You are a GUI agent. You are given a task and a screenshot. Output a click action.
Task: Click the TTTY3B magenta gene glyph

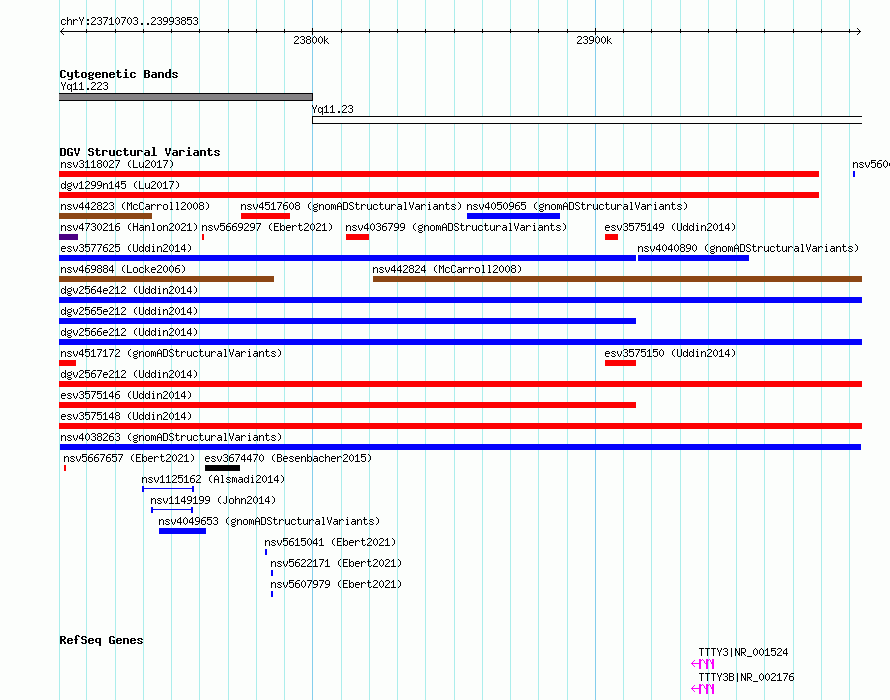pyautogui.click(x=703, y=689)
